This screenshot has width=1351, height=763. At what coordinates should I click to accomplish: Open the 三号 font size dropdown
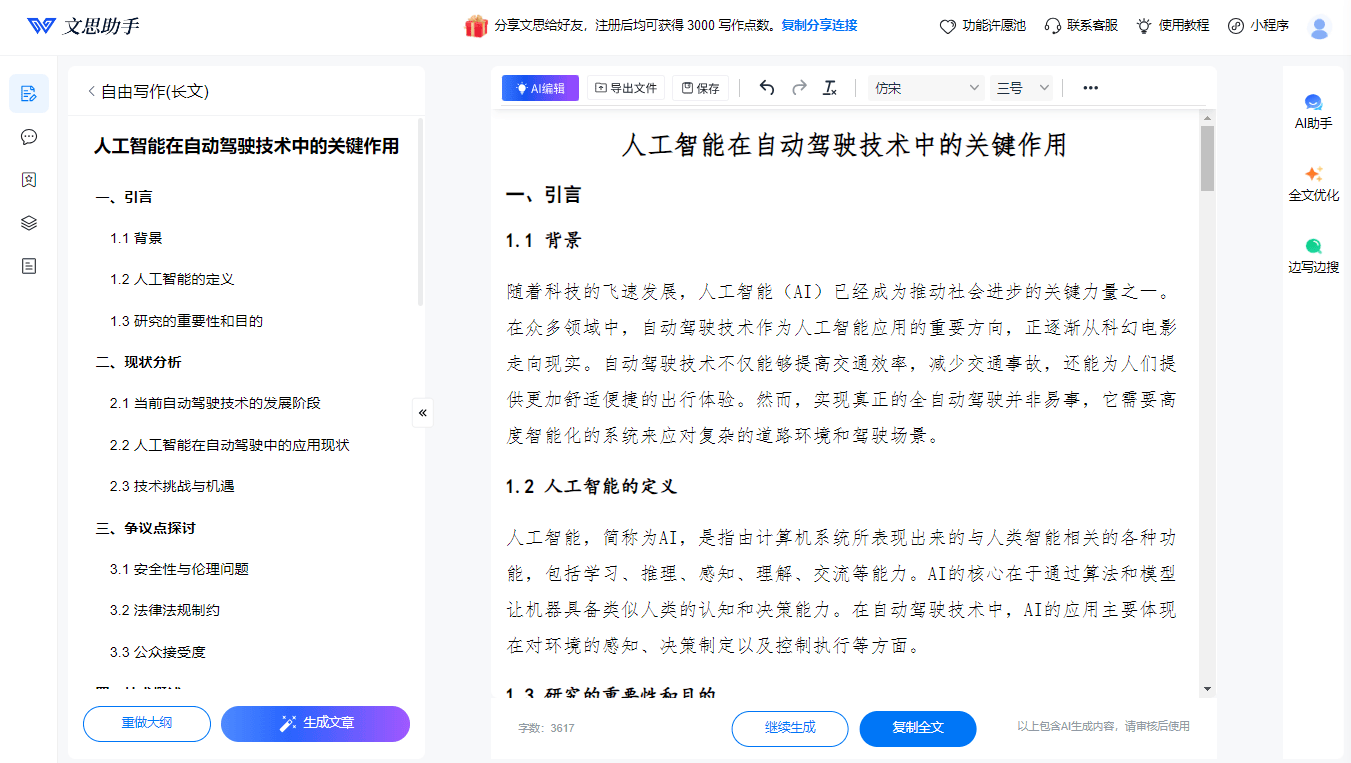pyautogui.click(x=1022, y=88)
